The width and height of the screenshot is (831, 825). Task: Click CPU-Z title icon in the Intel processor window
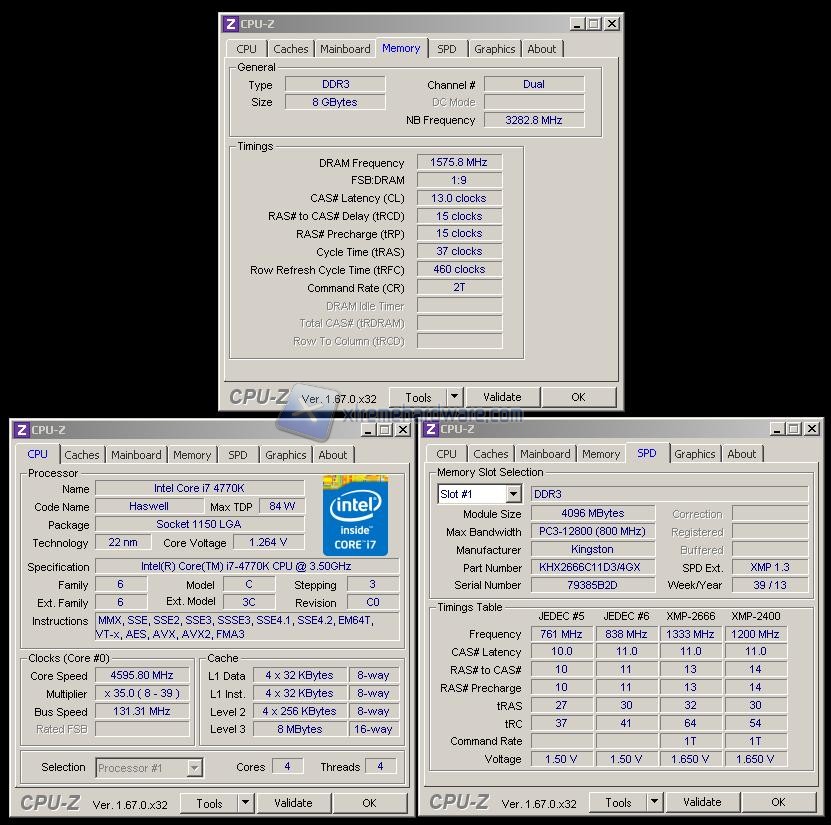coord(21,430)
